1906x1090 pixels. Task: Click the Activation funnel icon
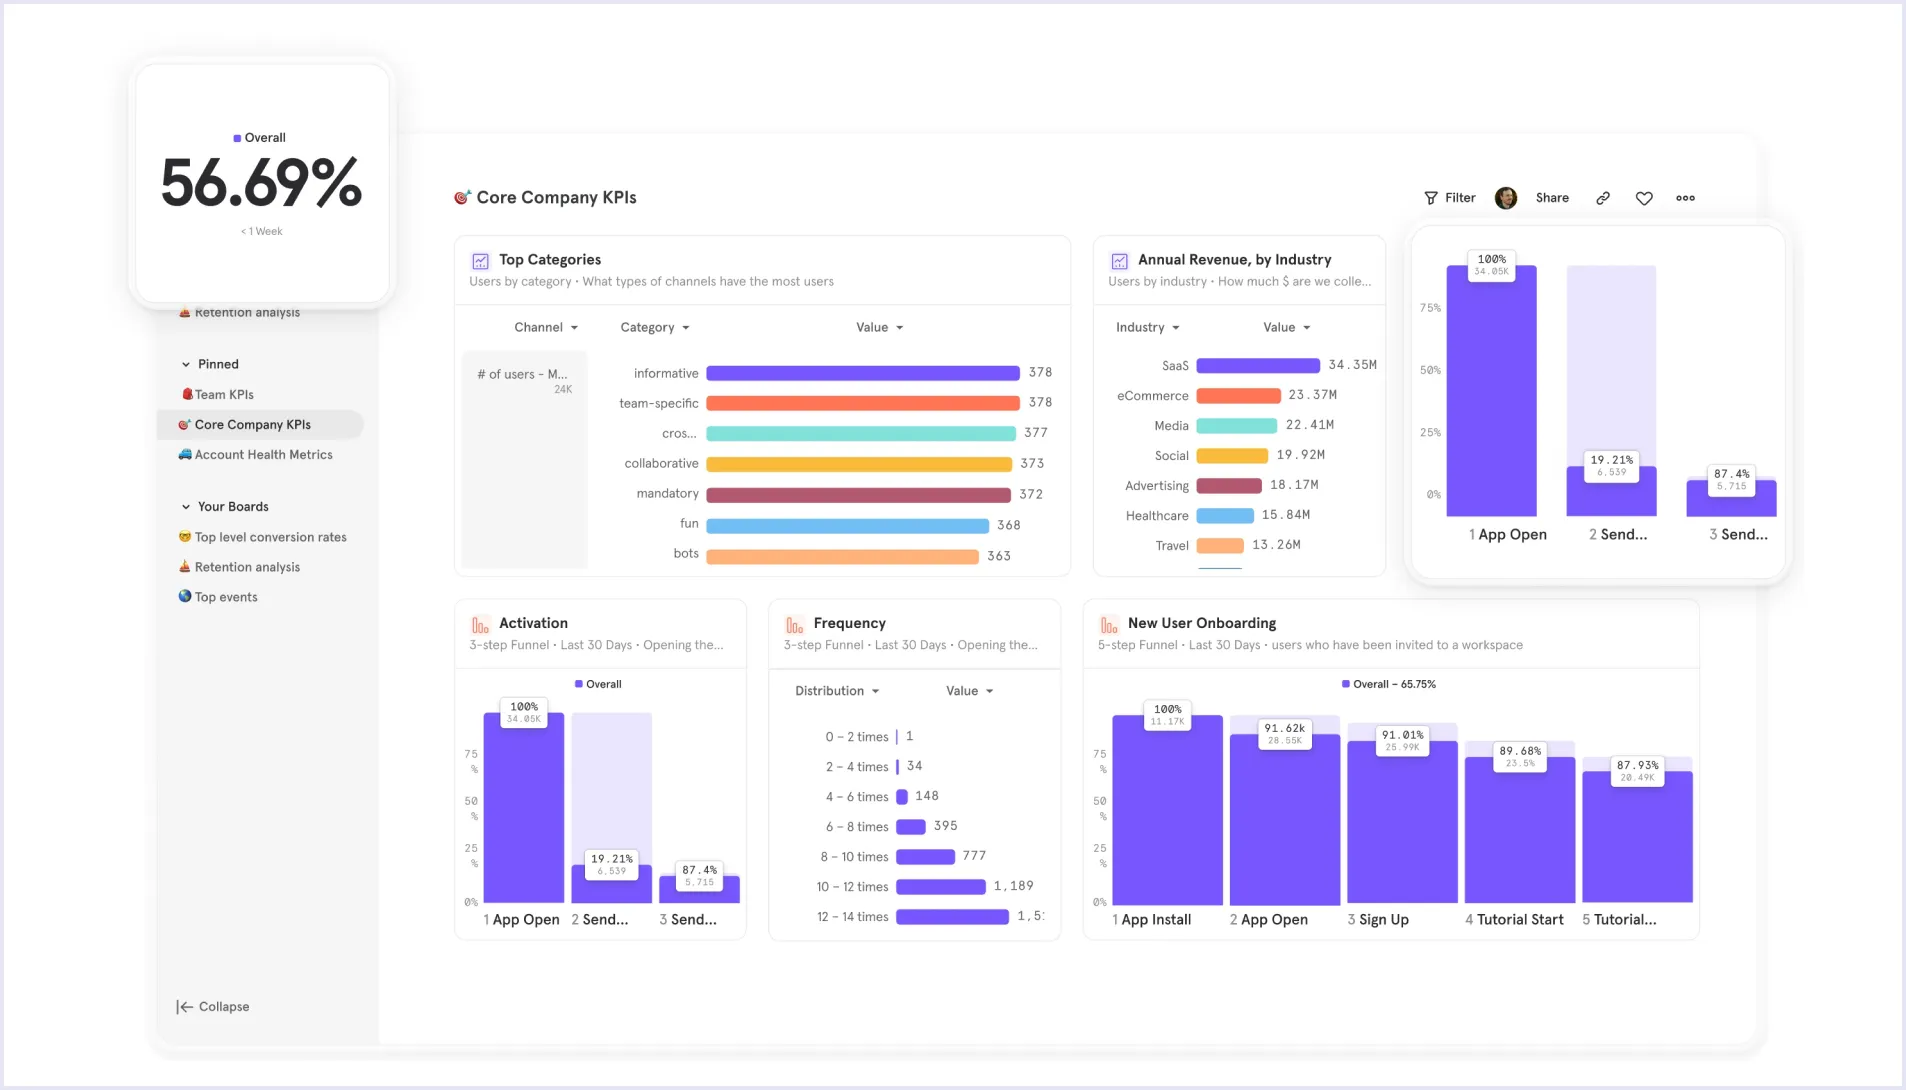coord(481,625)
